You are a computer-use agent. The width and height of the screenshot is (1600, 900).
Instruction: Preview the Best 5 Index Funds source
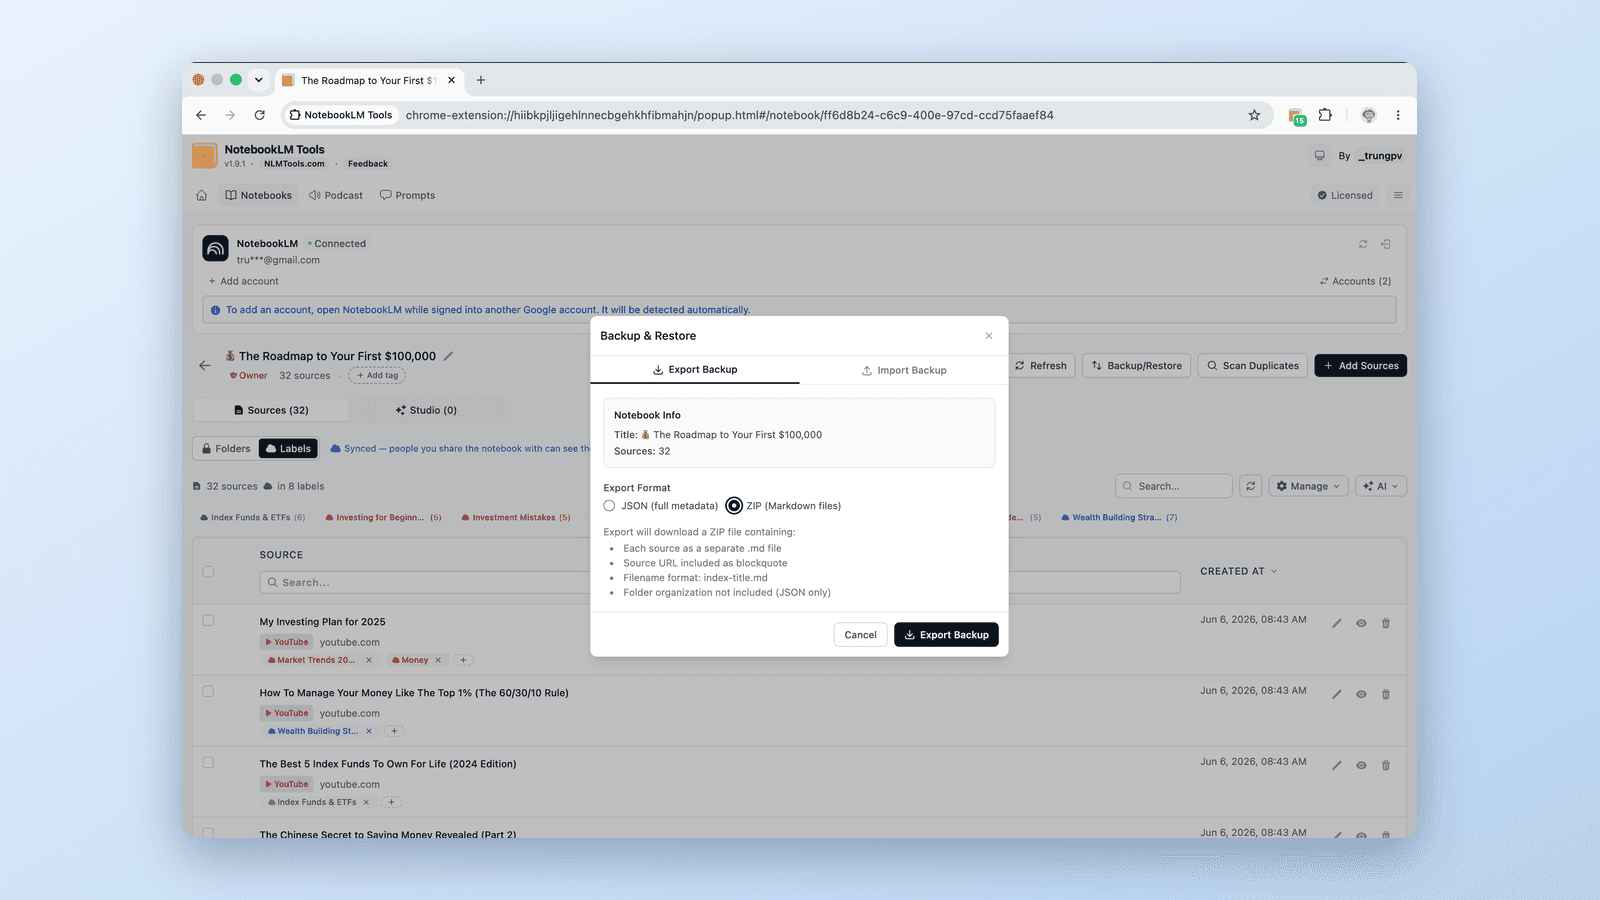(1361, 766)
